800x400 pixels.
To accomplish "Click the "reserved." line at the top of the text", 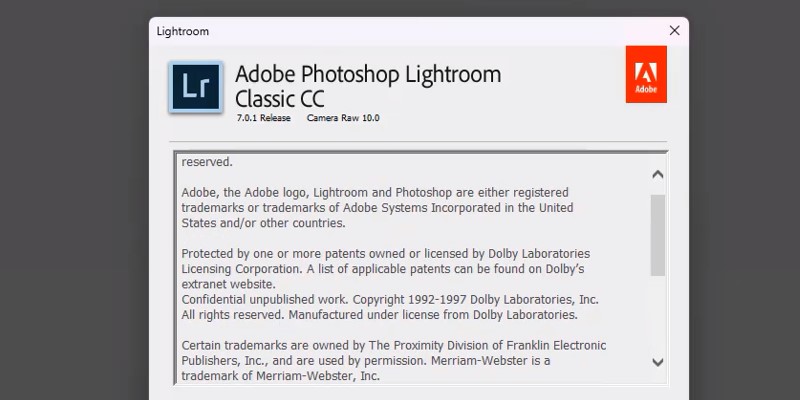I will tap(207, 161).
